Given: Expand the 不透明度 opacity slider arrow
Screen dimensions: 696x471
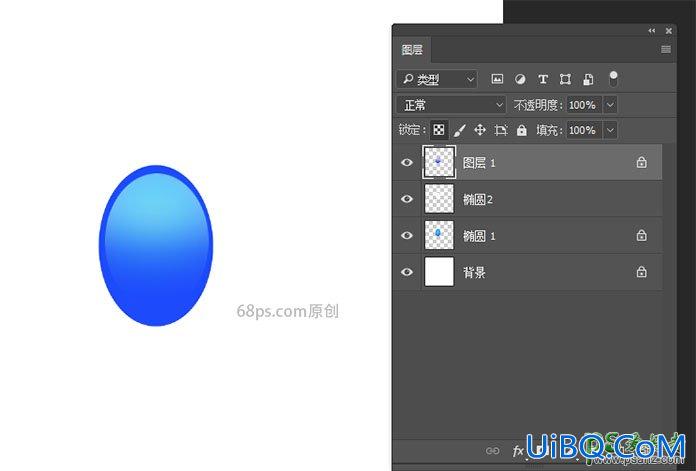Looking at the screenshot, I should [x=610, y=105].
